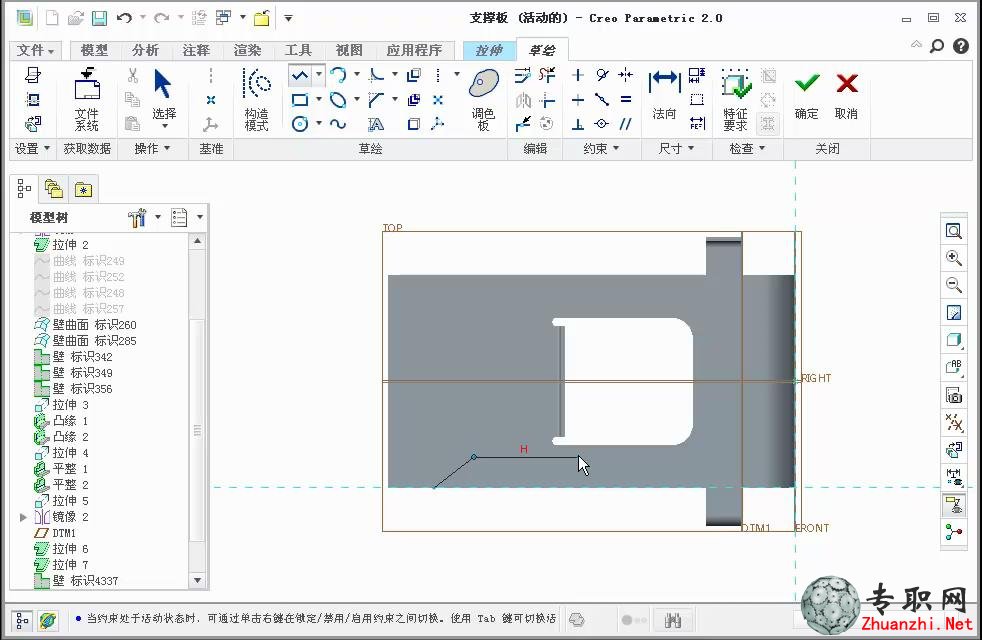Switch to the 注释 ribbon tab
Image resolution: width=982 pixels, height=640 pixels.
coord(196,50)
